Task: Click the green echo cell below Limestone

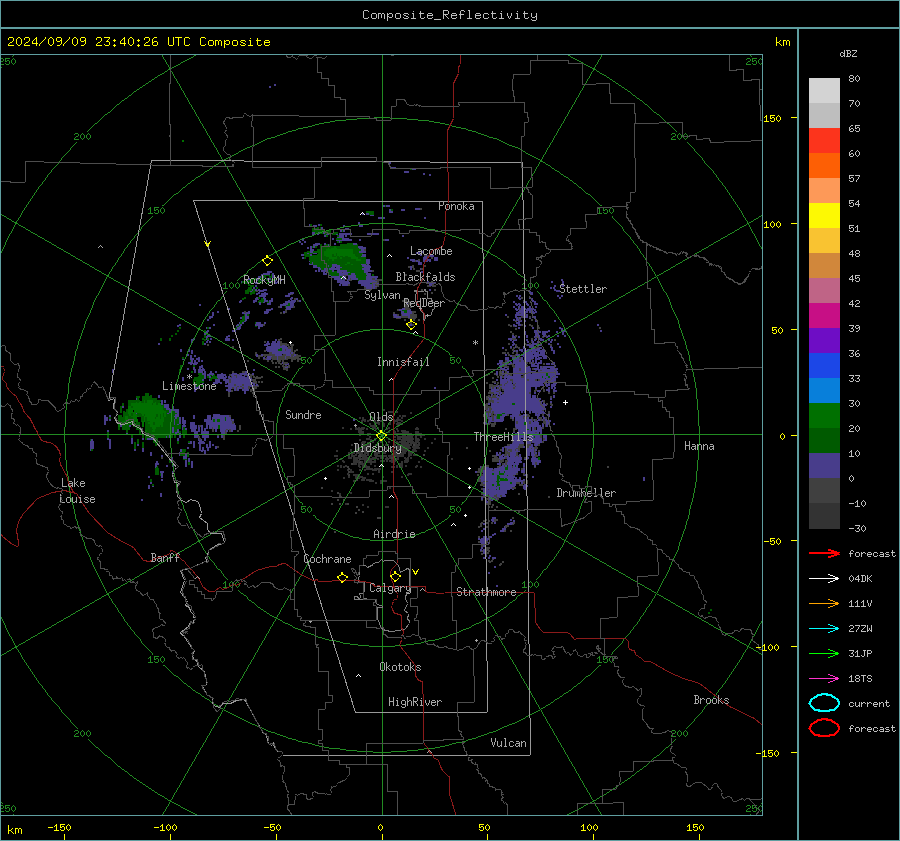Action: pyautogui.click(x=148, y=416)
